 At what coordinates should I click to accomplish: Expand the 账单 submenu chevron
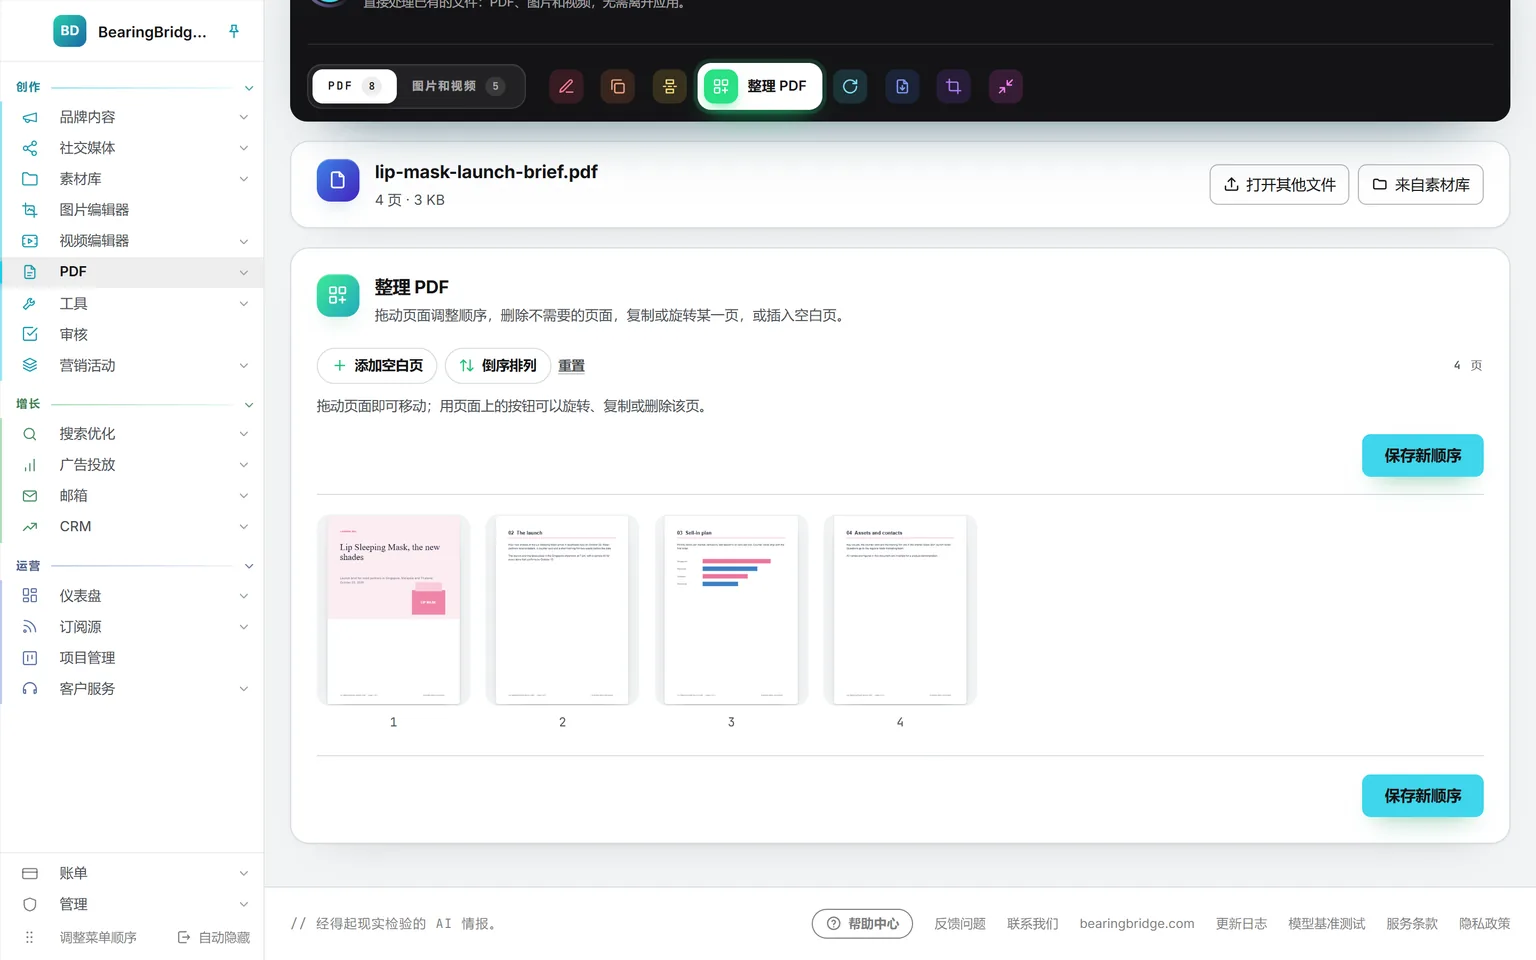tap(244, 874)
